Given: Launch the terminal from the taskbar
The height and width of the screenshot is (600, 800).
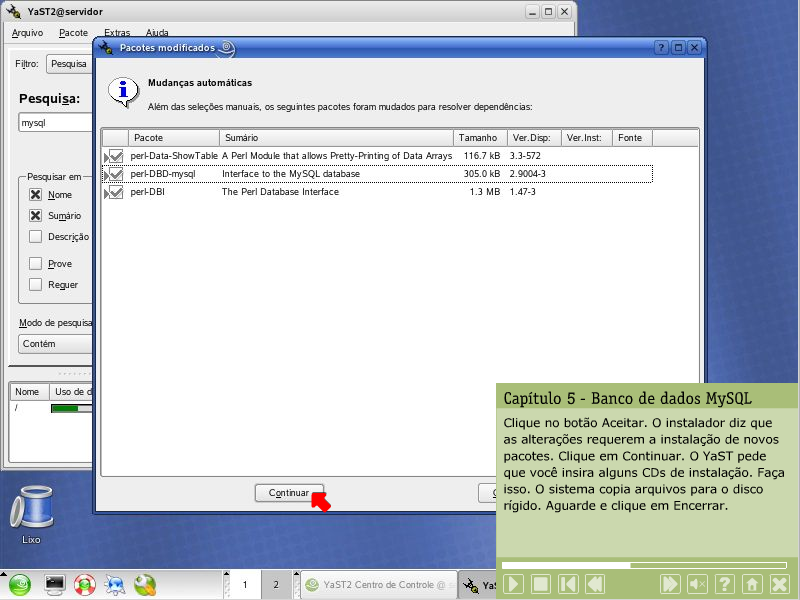Looking at the screenshot, I should tap(54, 584).
